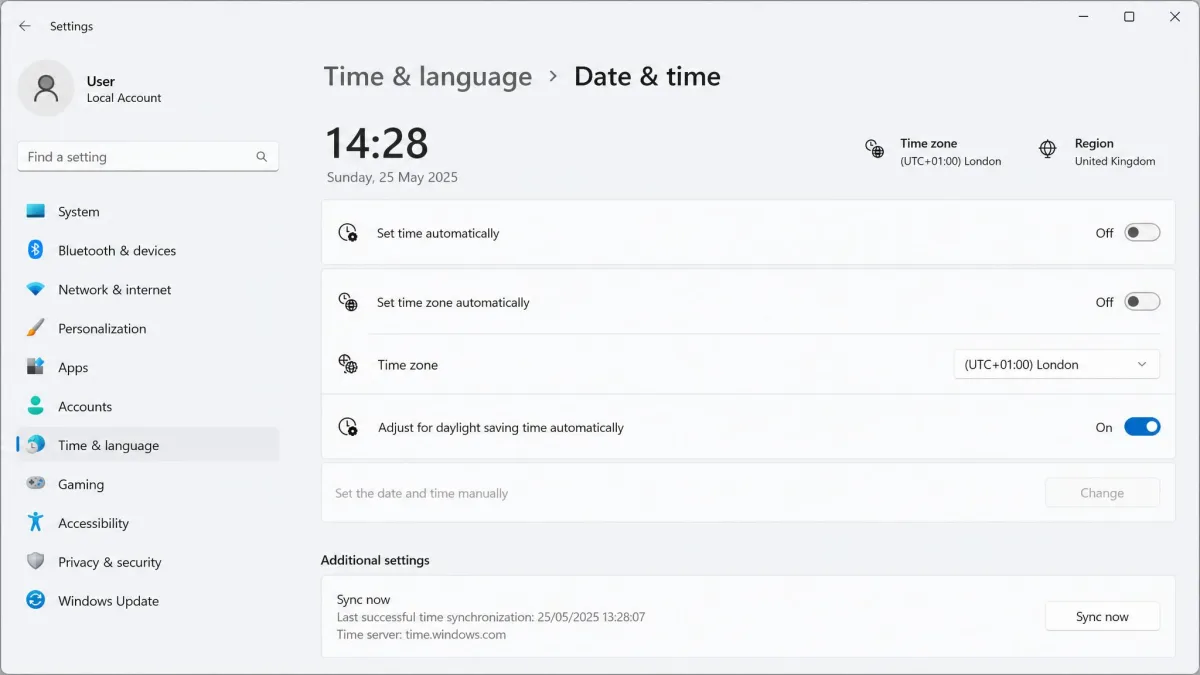1200x675 pixels.
Task: Click the Bluetooth icon in sidebar
Action: [36, 250]
